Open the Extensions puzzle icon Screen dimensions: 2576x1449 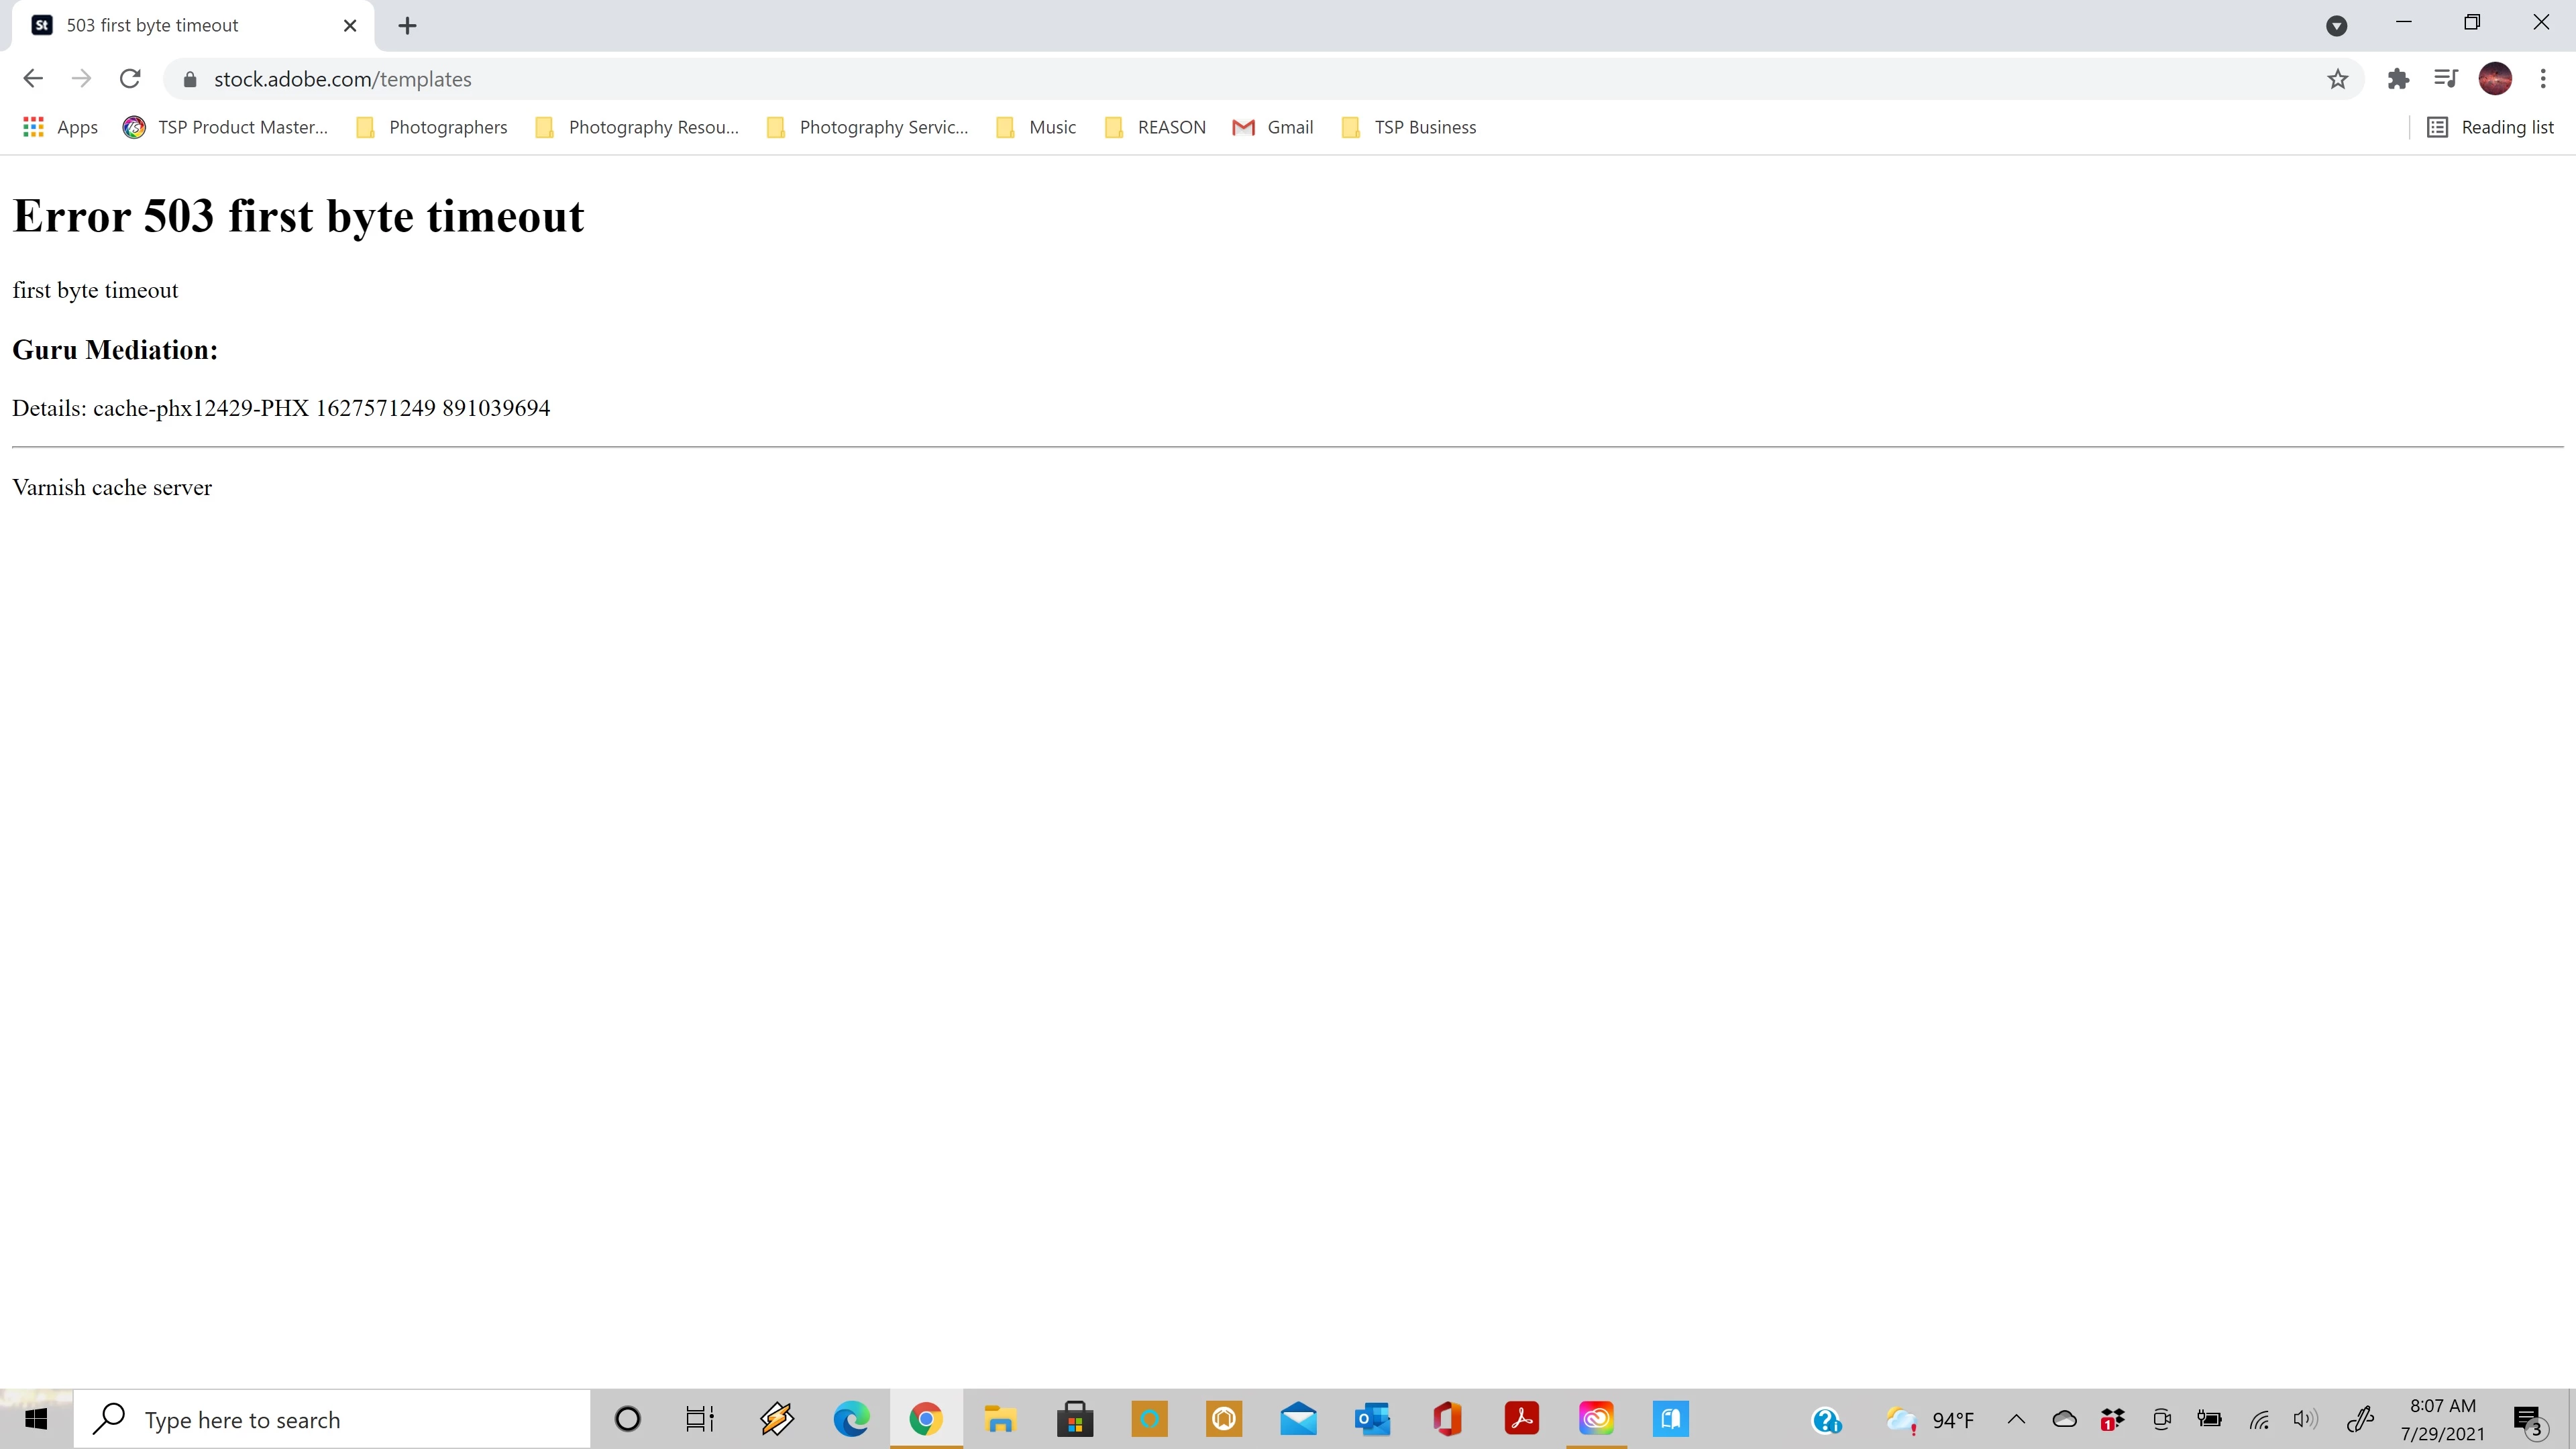point(2398,79)
